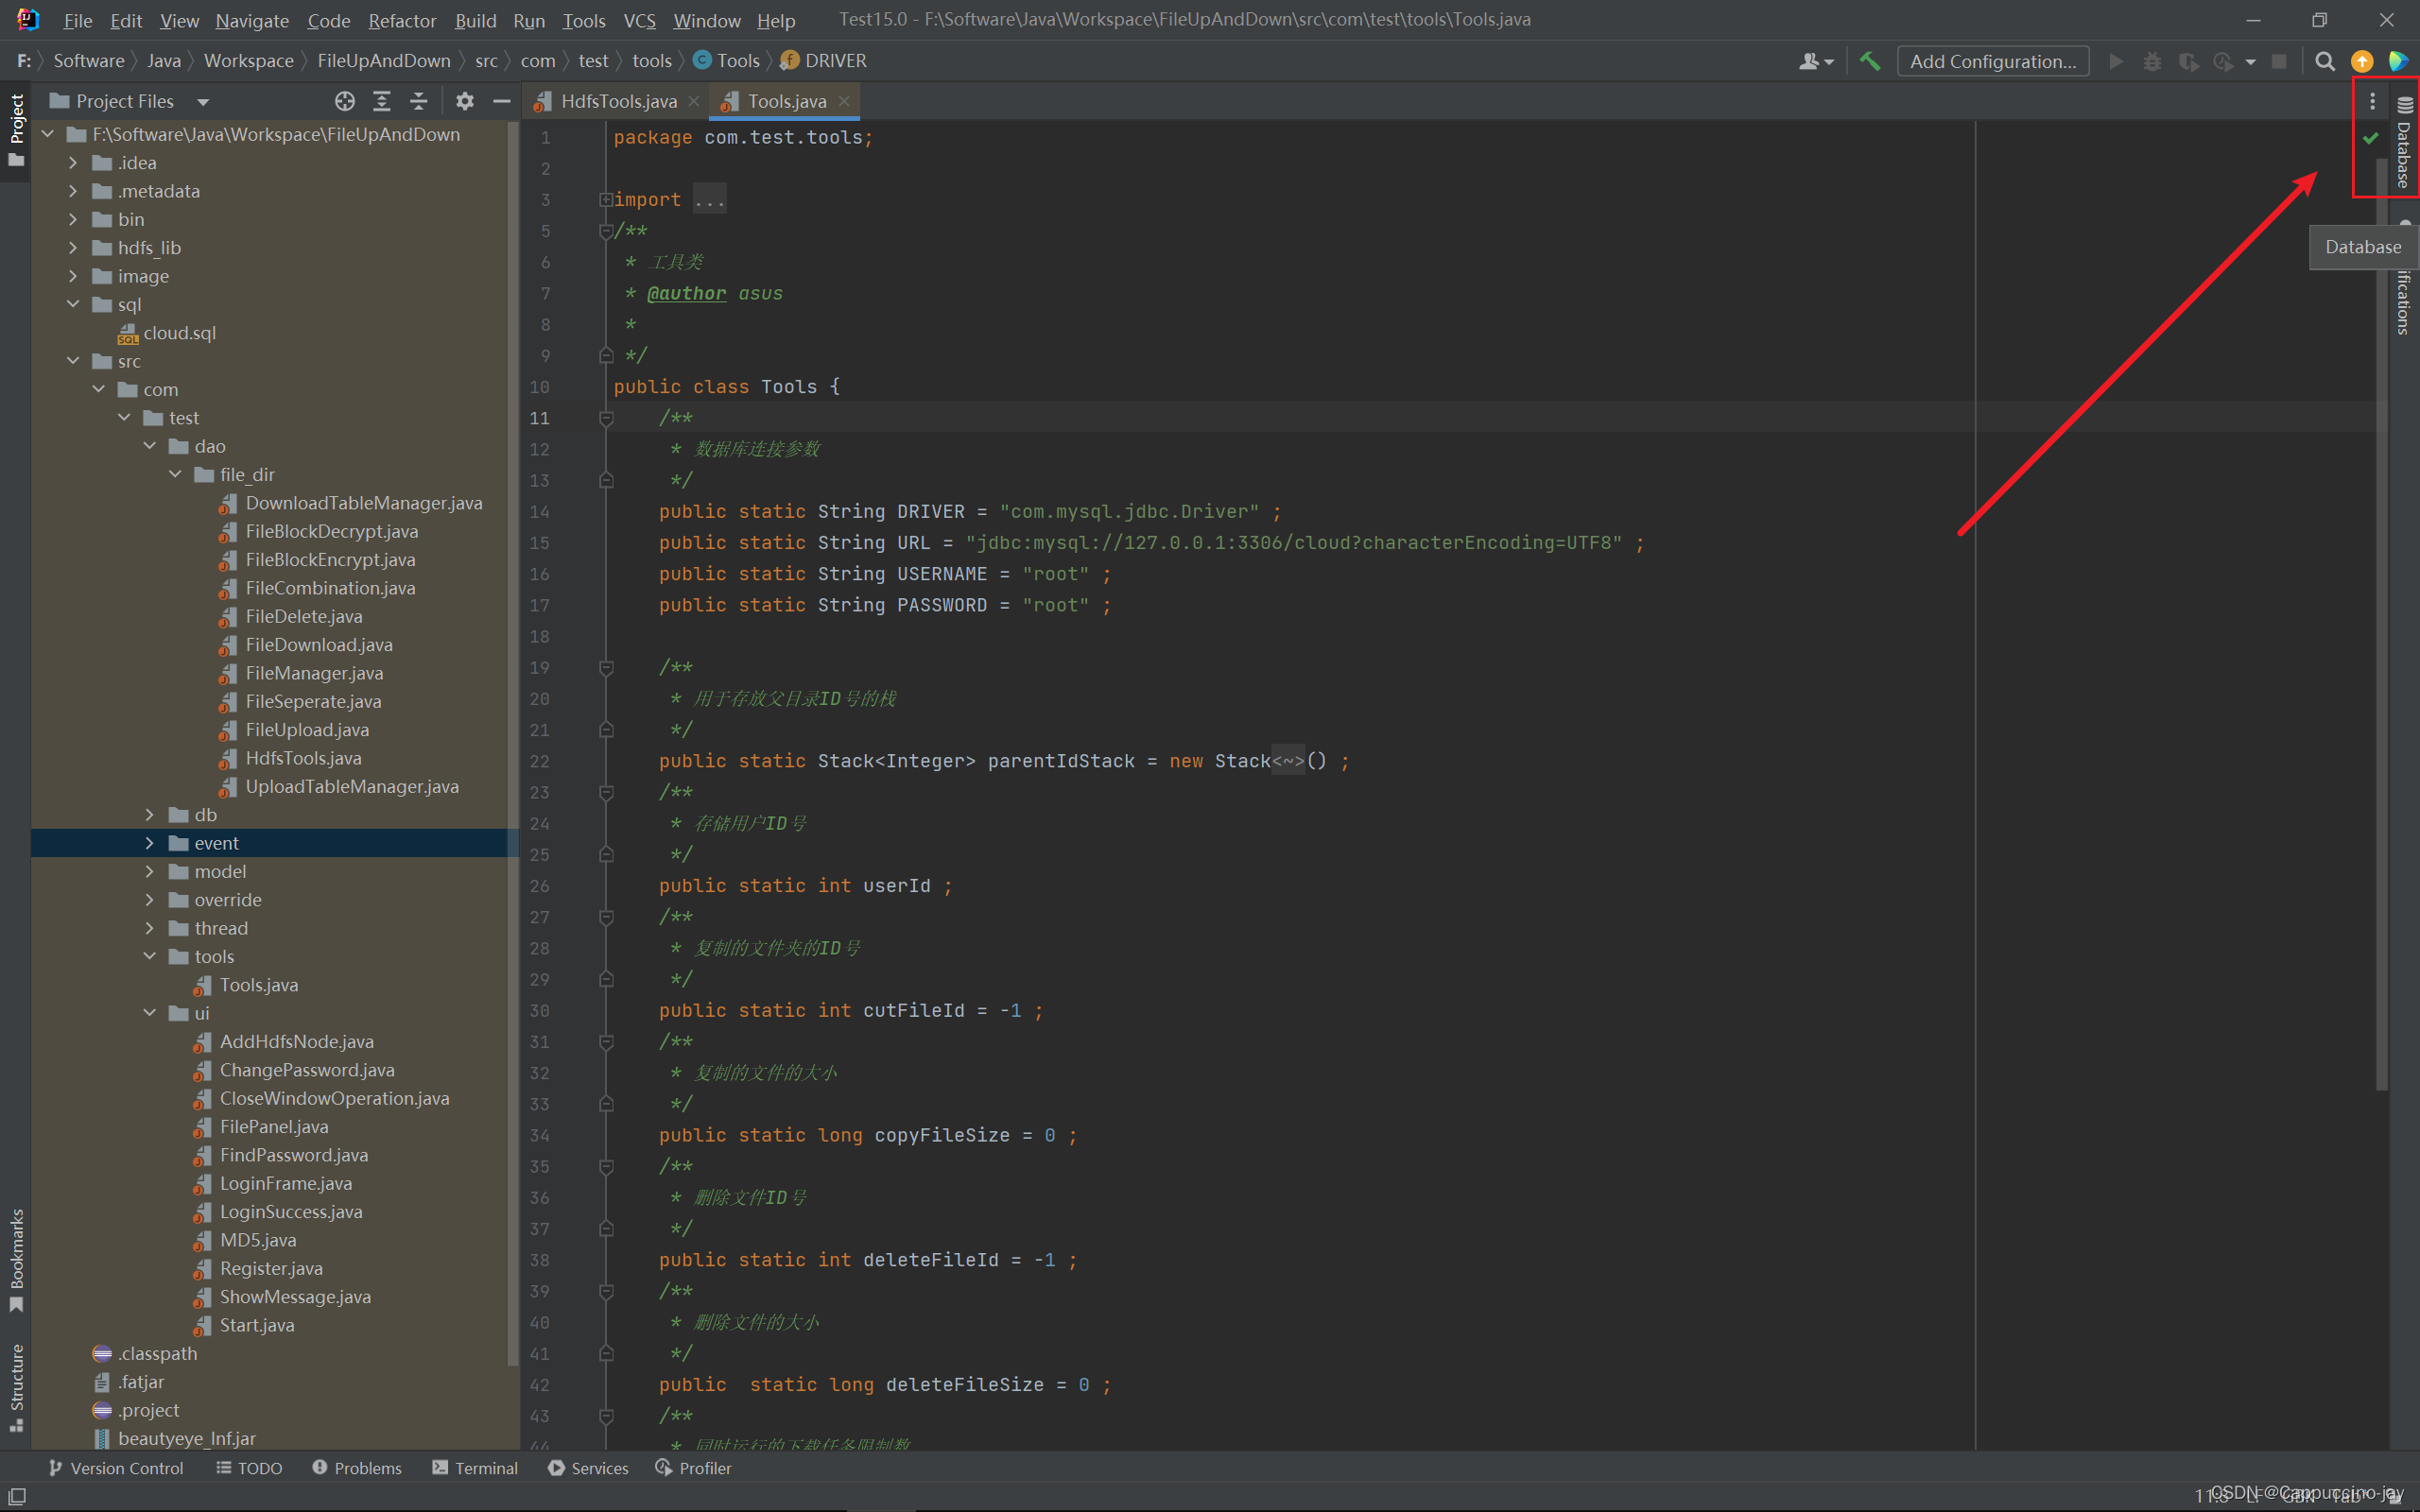Open the Project Files settings gear icon
The width and height of the screenshot is (2420, 1512).
[x=465, y=99]
